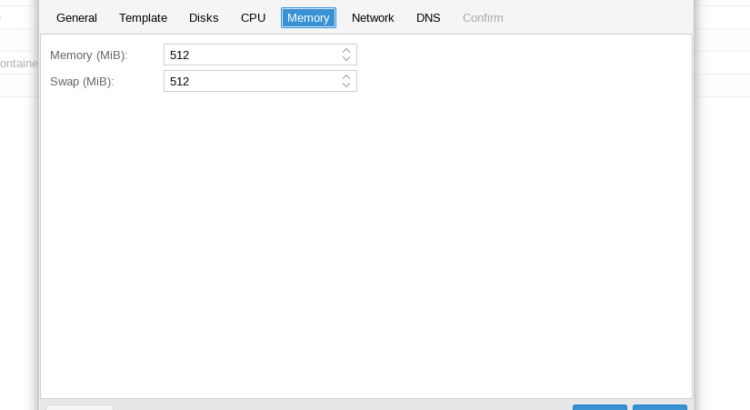The height and width of the screenshot is (410, 750).
Task: Click the Memory tab
Action: click(309, 18)
